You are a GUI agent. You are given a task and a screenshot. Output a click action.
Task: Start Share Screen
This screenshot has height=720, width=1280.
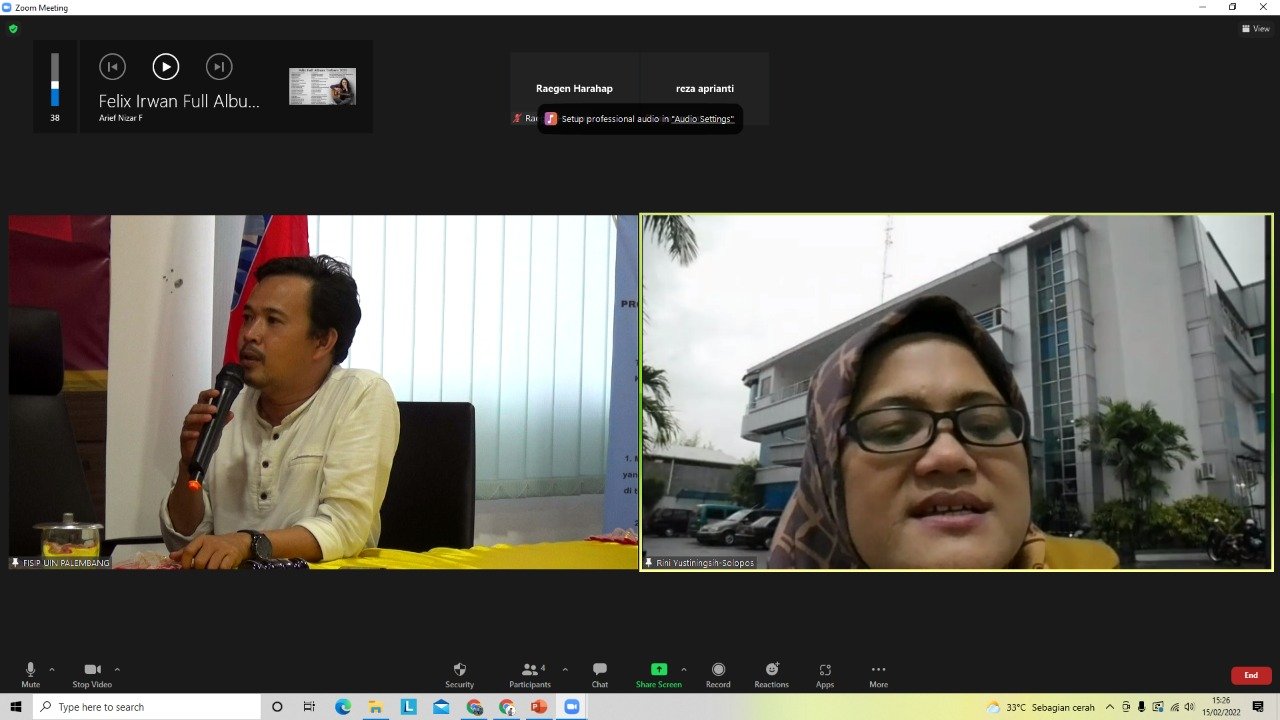(658, 670)
